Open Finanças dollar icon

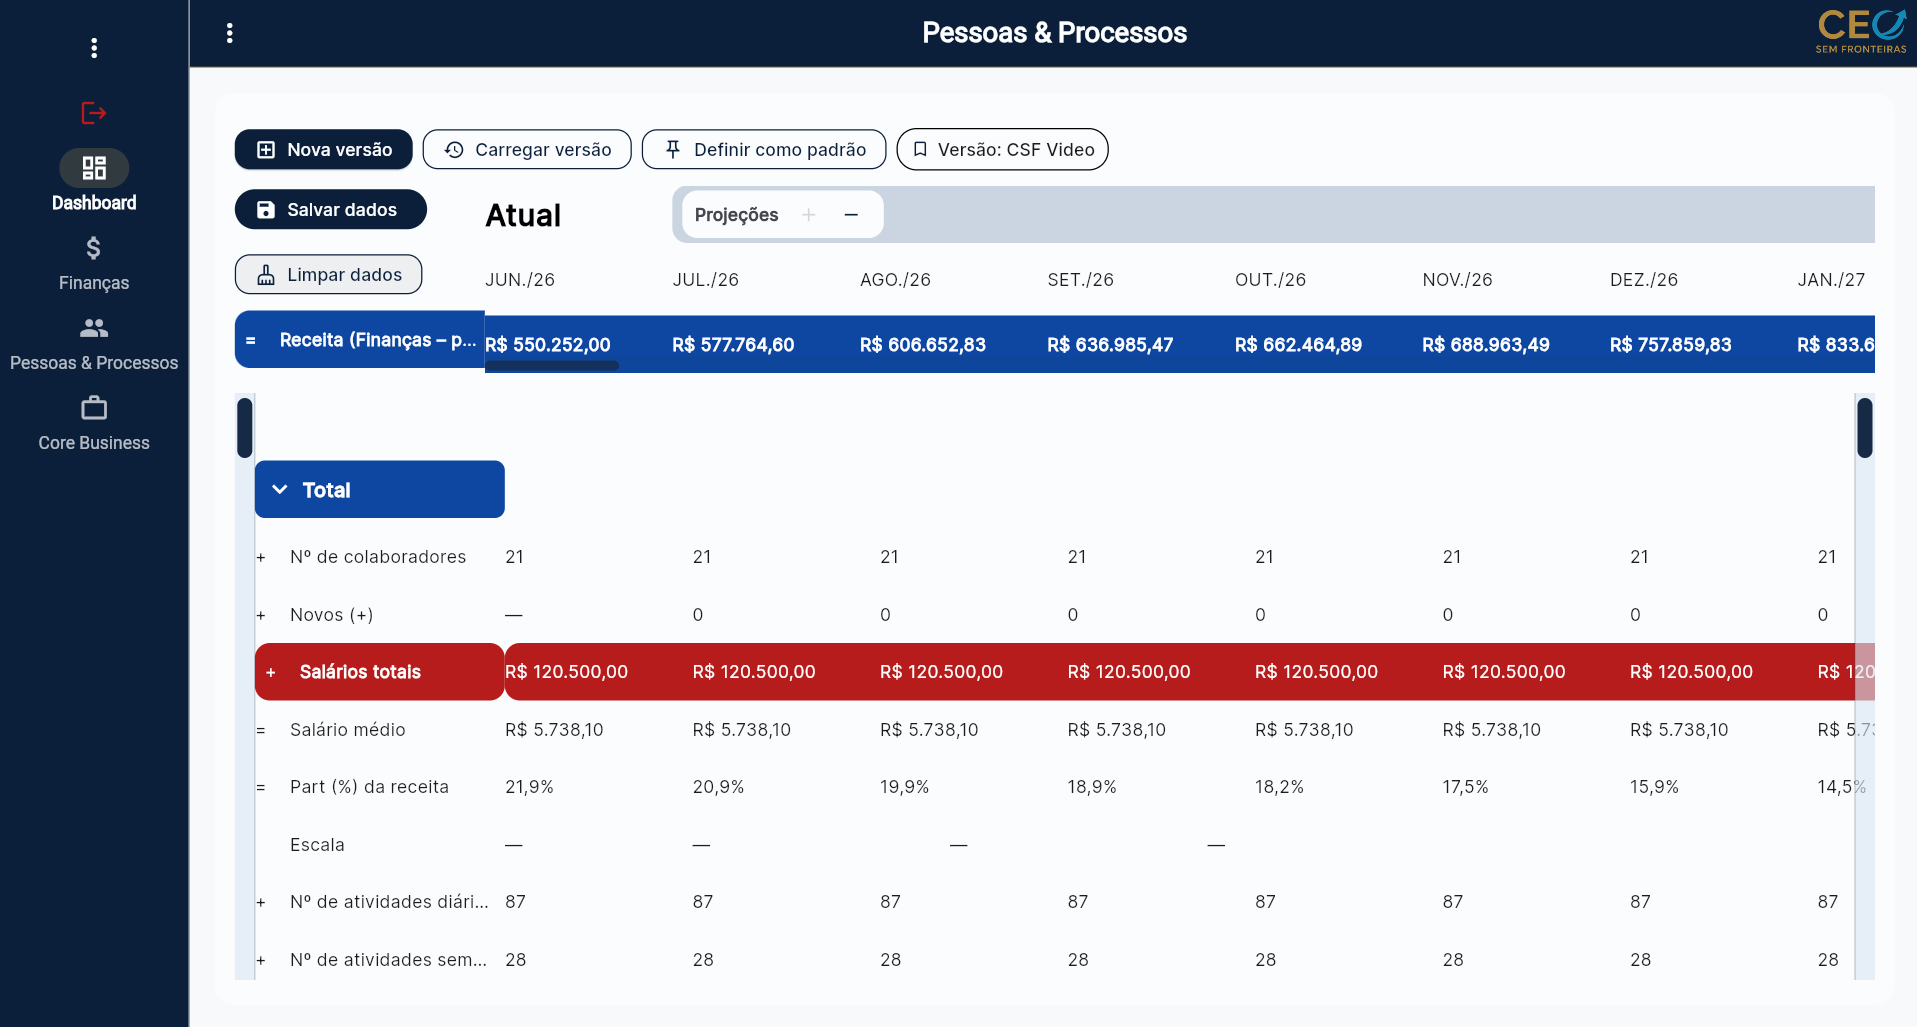[94, 248]
